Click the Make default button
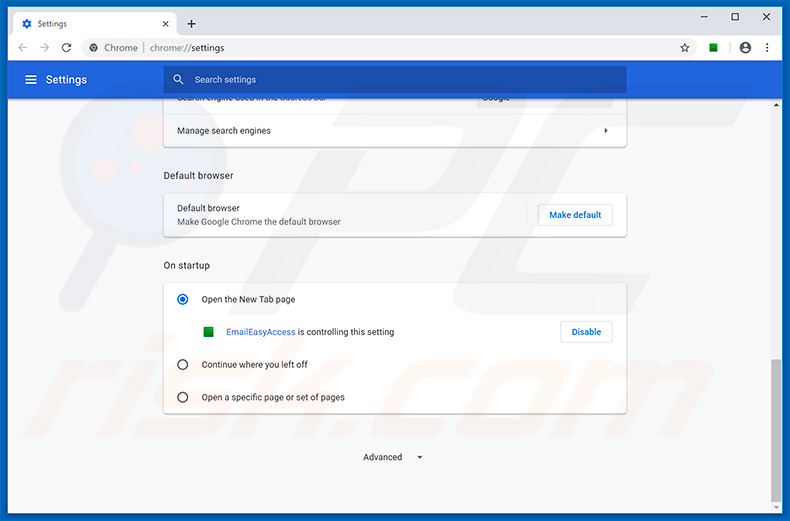 pyautogui.click(x=575, y=215)
